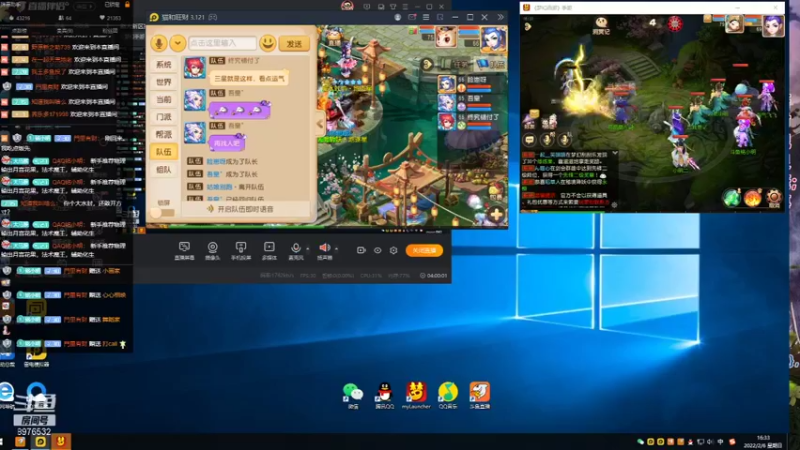
Task: Click the phone screen-cast icon in stream toolbar
Action: (241, 251)
